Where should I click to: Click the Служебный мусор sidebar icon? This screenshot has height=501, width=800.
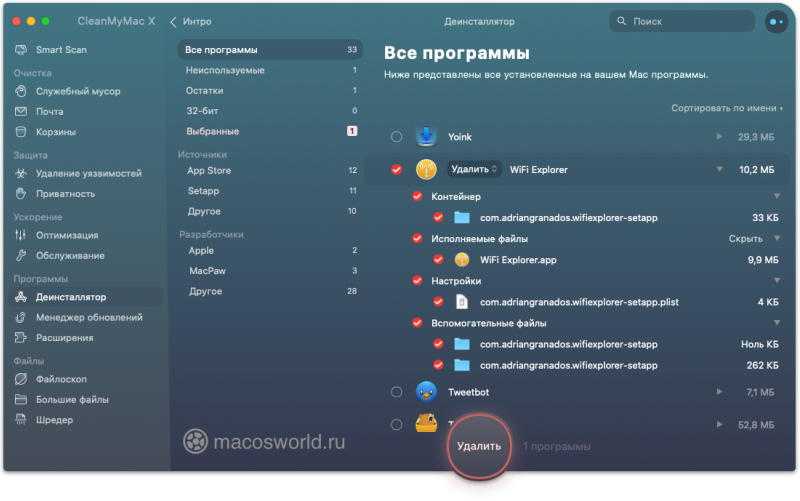pyautogui.click(x=21, y=91)
